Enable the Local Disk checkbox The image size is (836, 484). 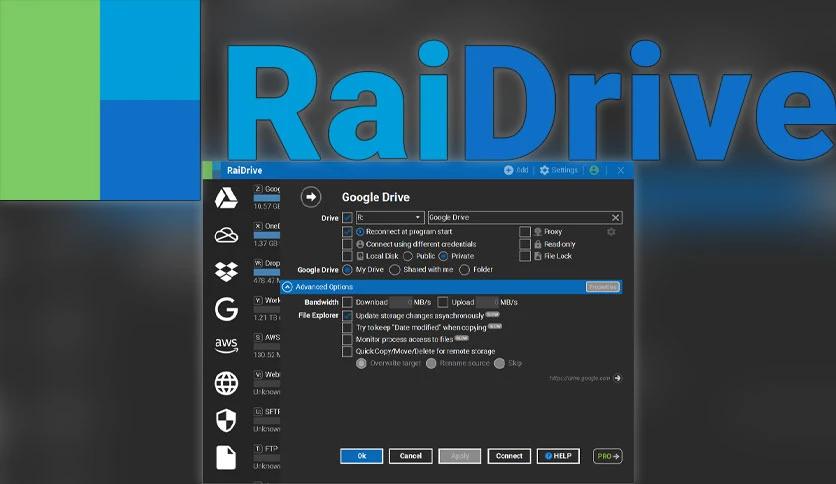[x=347, y=256]
